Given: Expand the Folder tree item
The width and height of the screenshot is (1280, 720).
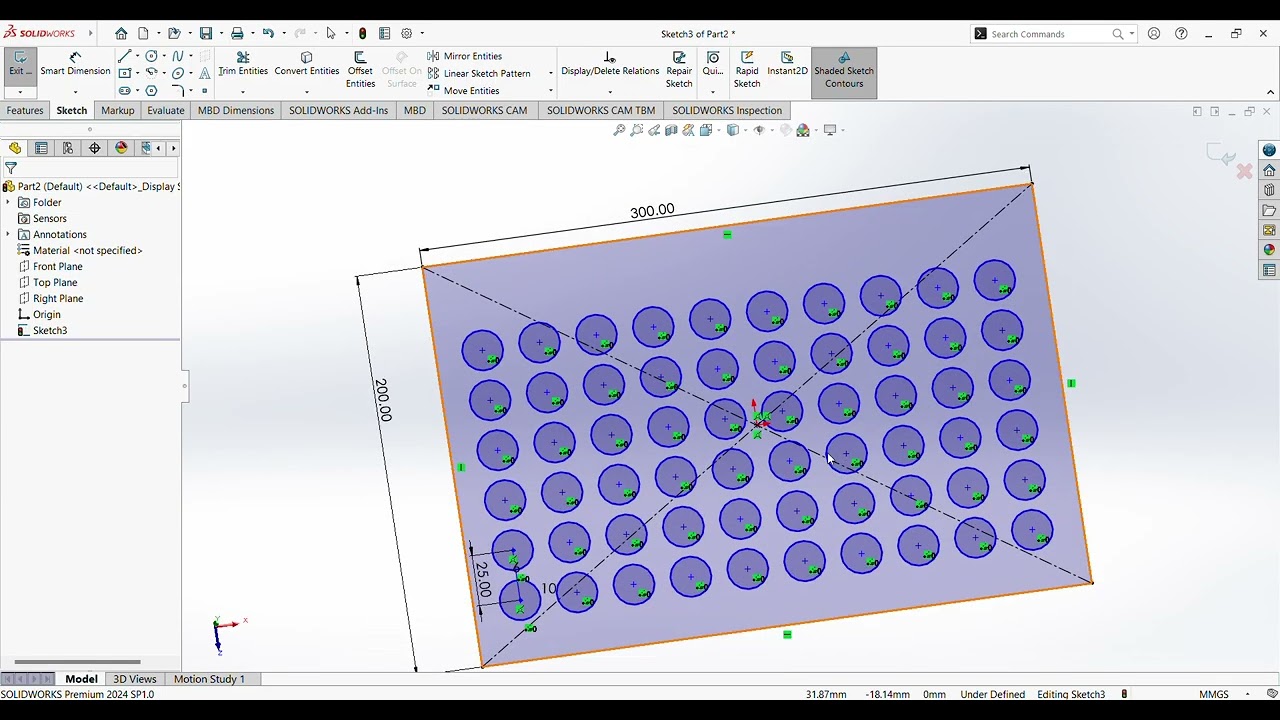Looking at the screenshot, I should tap(8, 202).
